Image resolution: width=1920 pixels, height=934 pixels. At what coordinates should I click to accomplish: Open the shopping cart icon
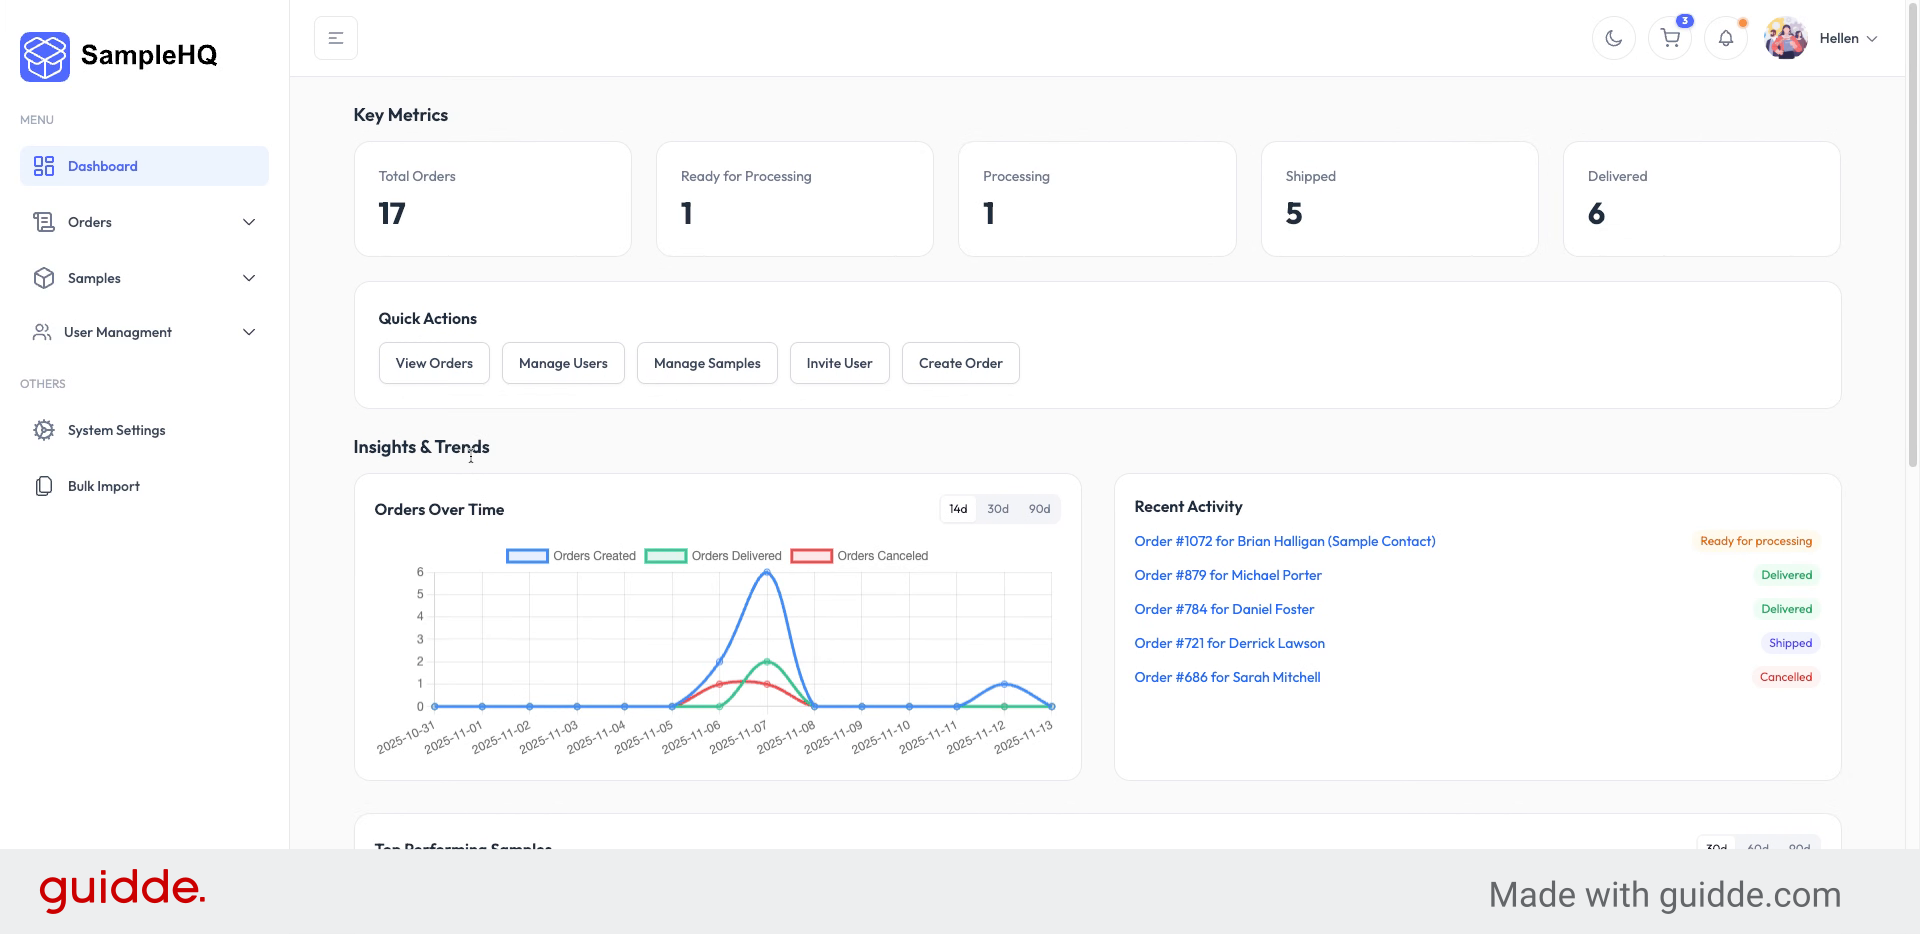[x=1669, y=38]
